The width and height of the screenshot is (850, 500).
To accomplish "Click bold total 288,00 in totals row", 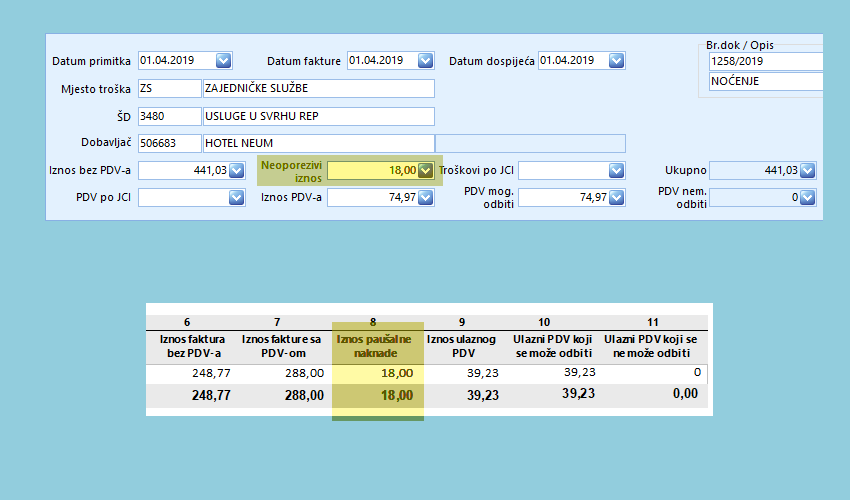I will point(305,395).
